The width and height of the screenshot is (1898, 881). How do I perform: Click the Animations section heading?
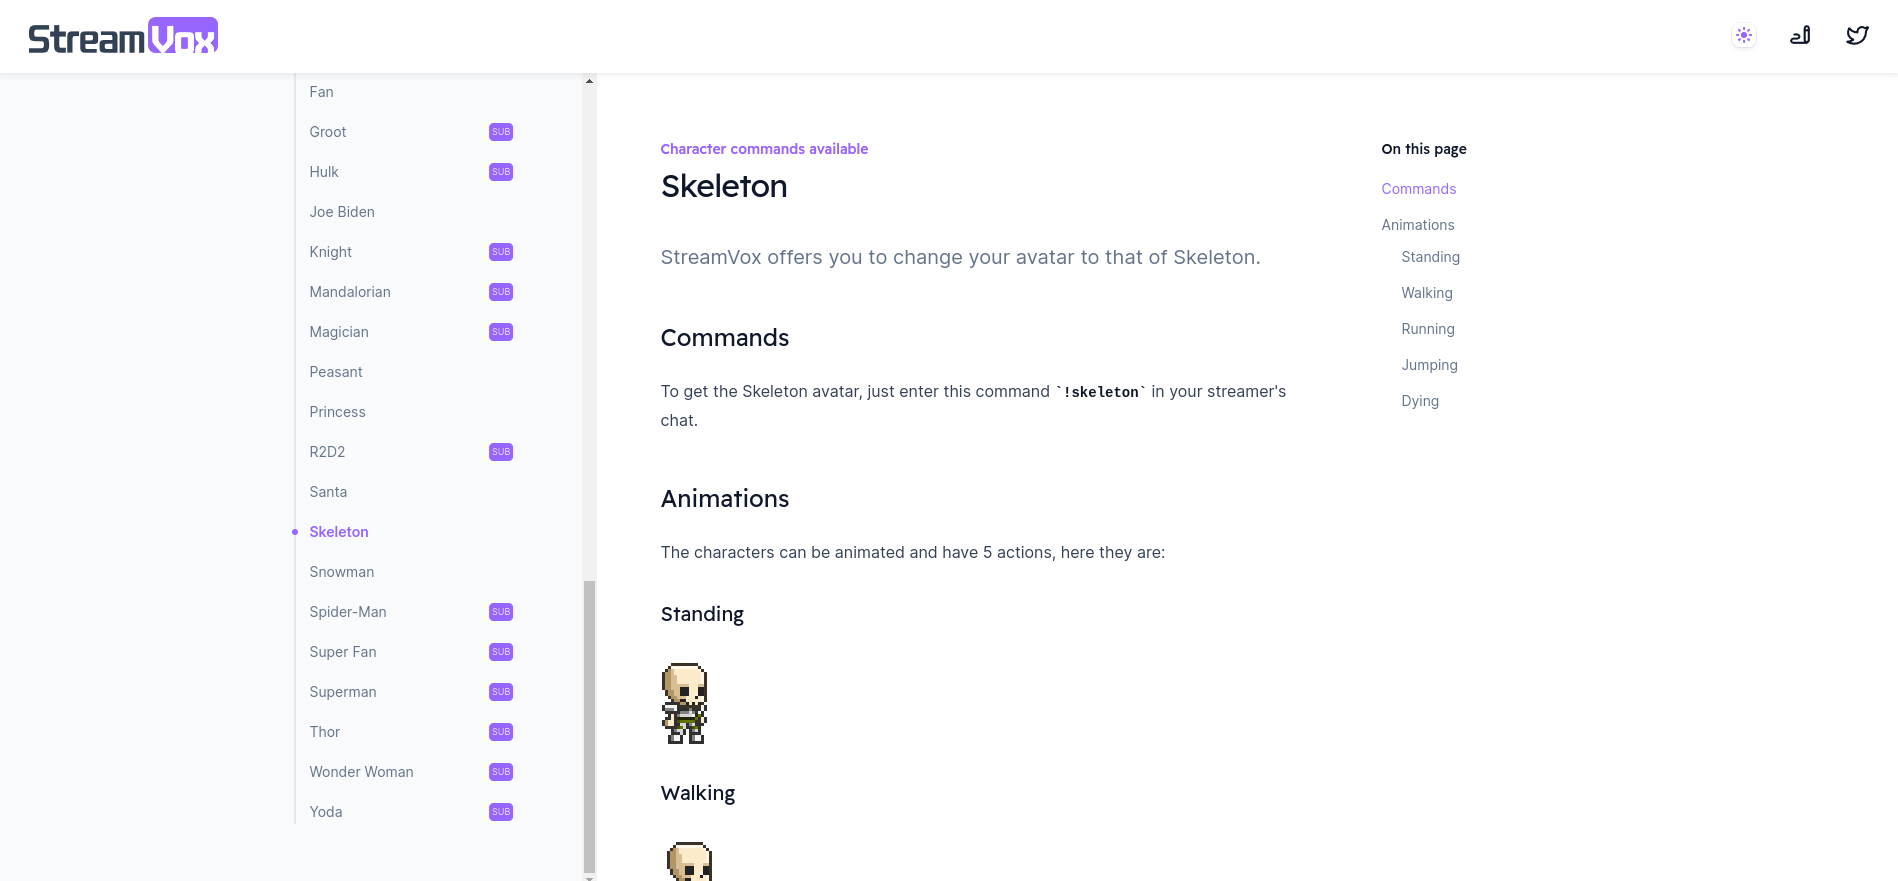pos(725,499)
